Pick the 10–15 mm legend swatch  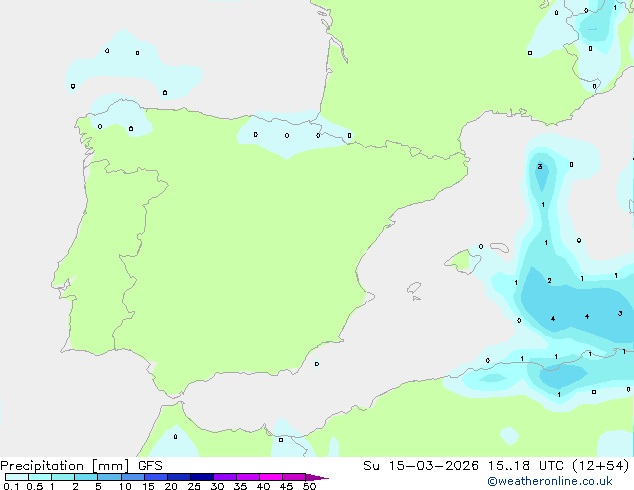(x=133, y=477)
